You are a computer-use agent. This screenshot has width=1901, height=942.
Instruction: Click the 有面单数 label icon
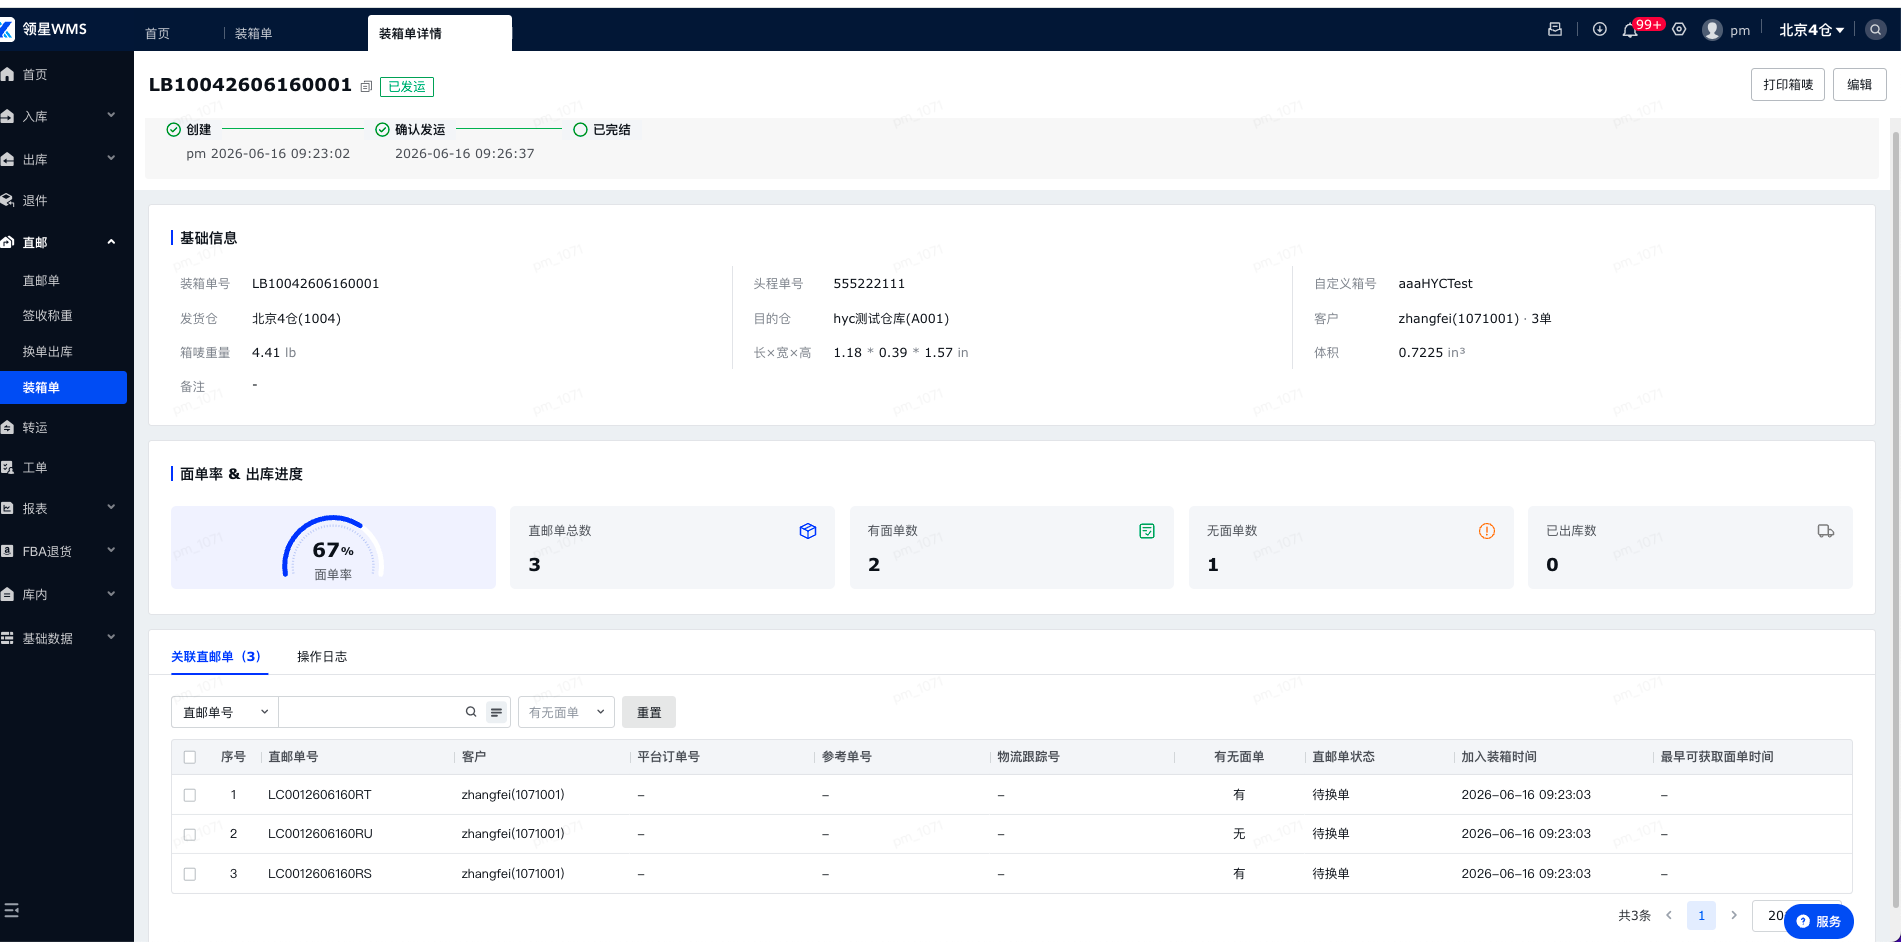point(1147,531)
